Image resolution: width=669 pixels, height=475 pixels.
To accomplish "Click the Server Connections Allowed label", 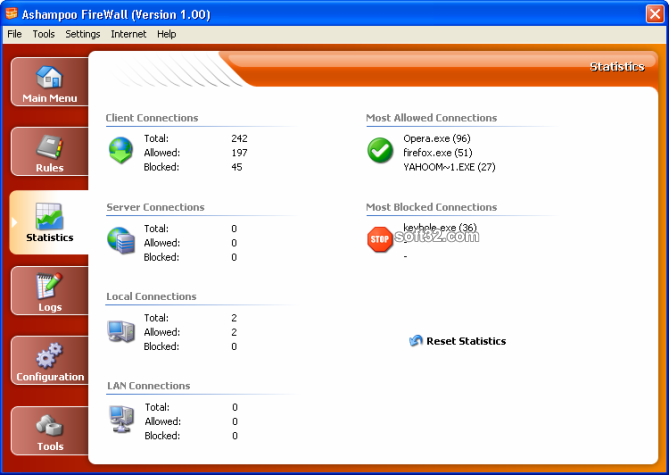I will (x=162, y=243).
